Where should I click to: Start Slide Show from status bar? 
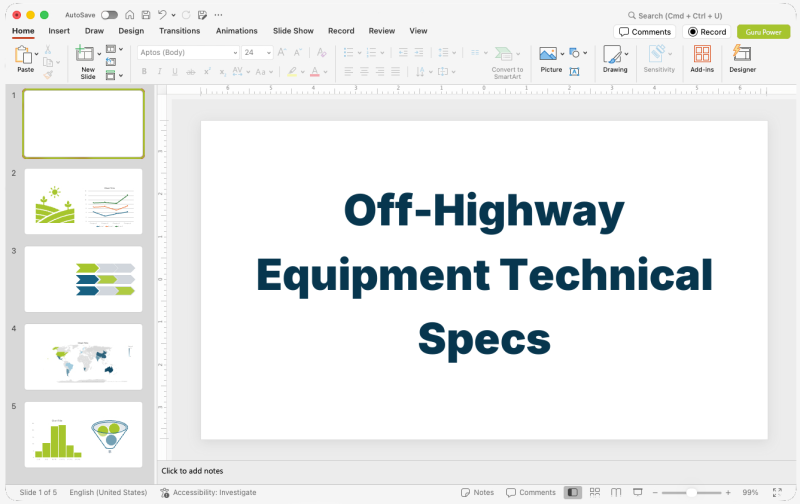click(637, 492)
